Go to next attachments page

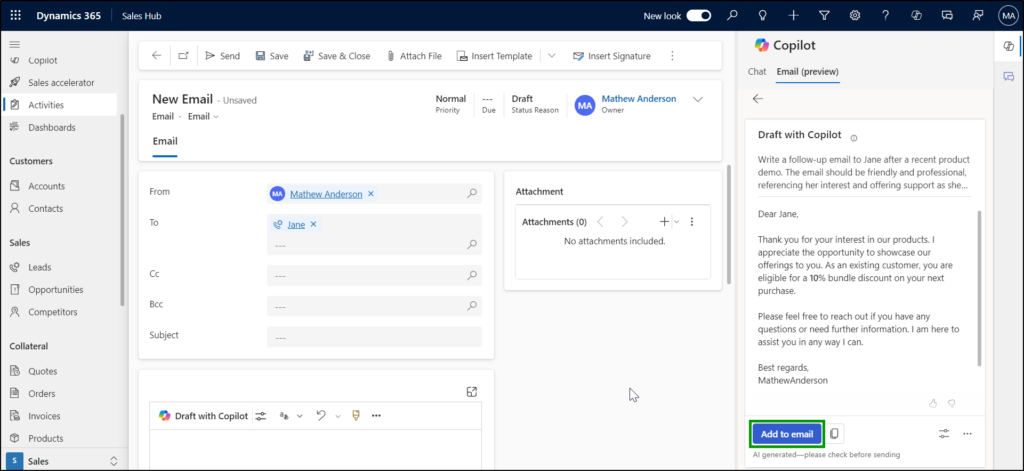click(x=624, y=221)
